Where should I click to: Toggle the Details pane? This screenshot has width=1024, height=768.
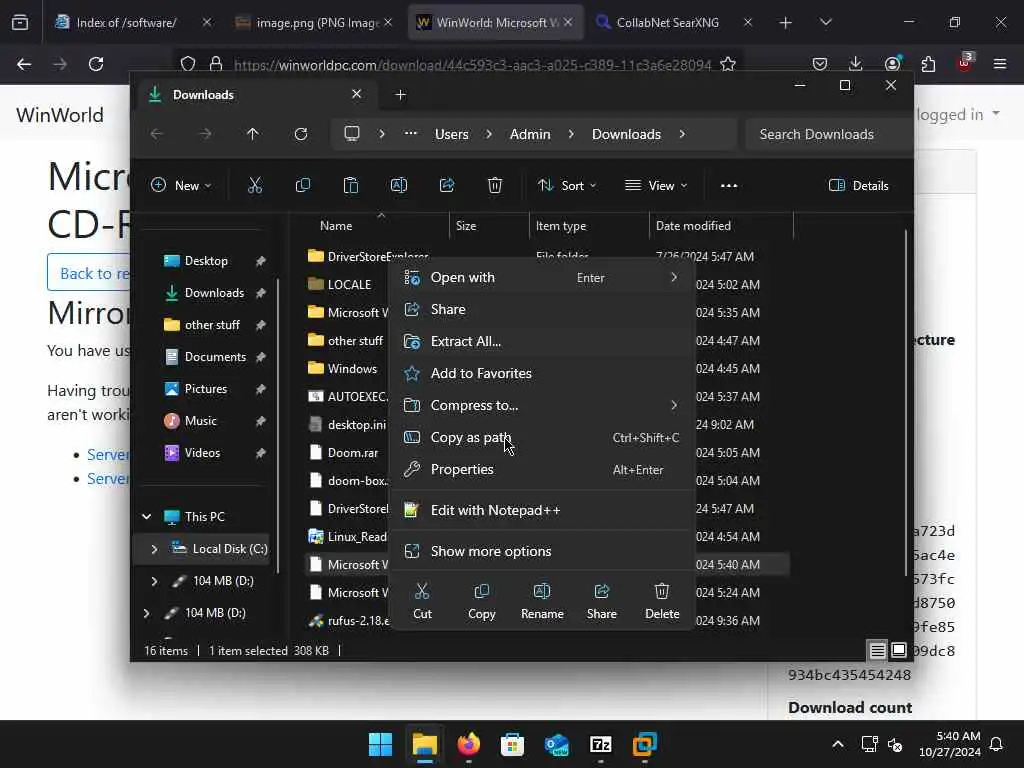858,185
